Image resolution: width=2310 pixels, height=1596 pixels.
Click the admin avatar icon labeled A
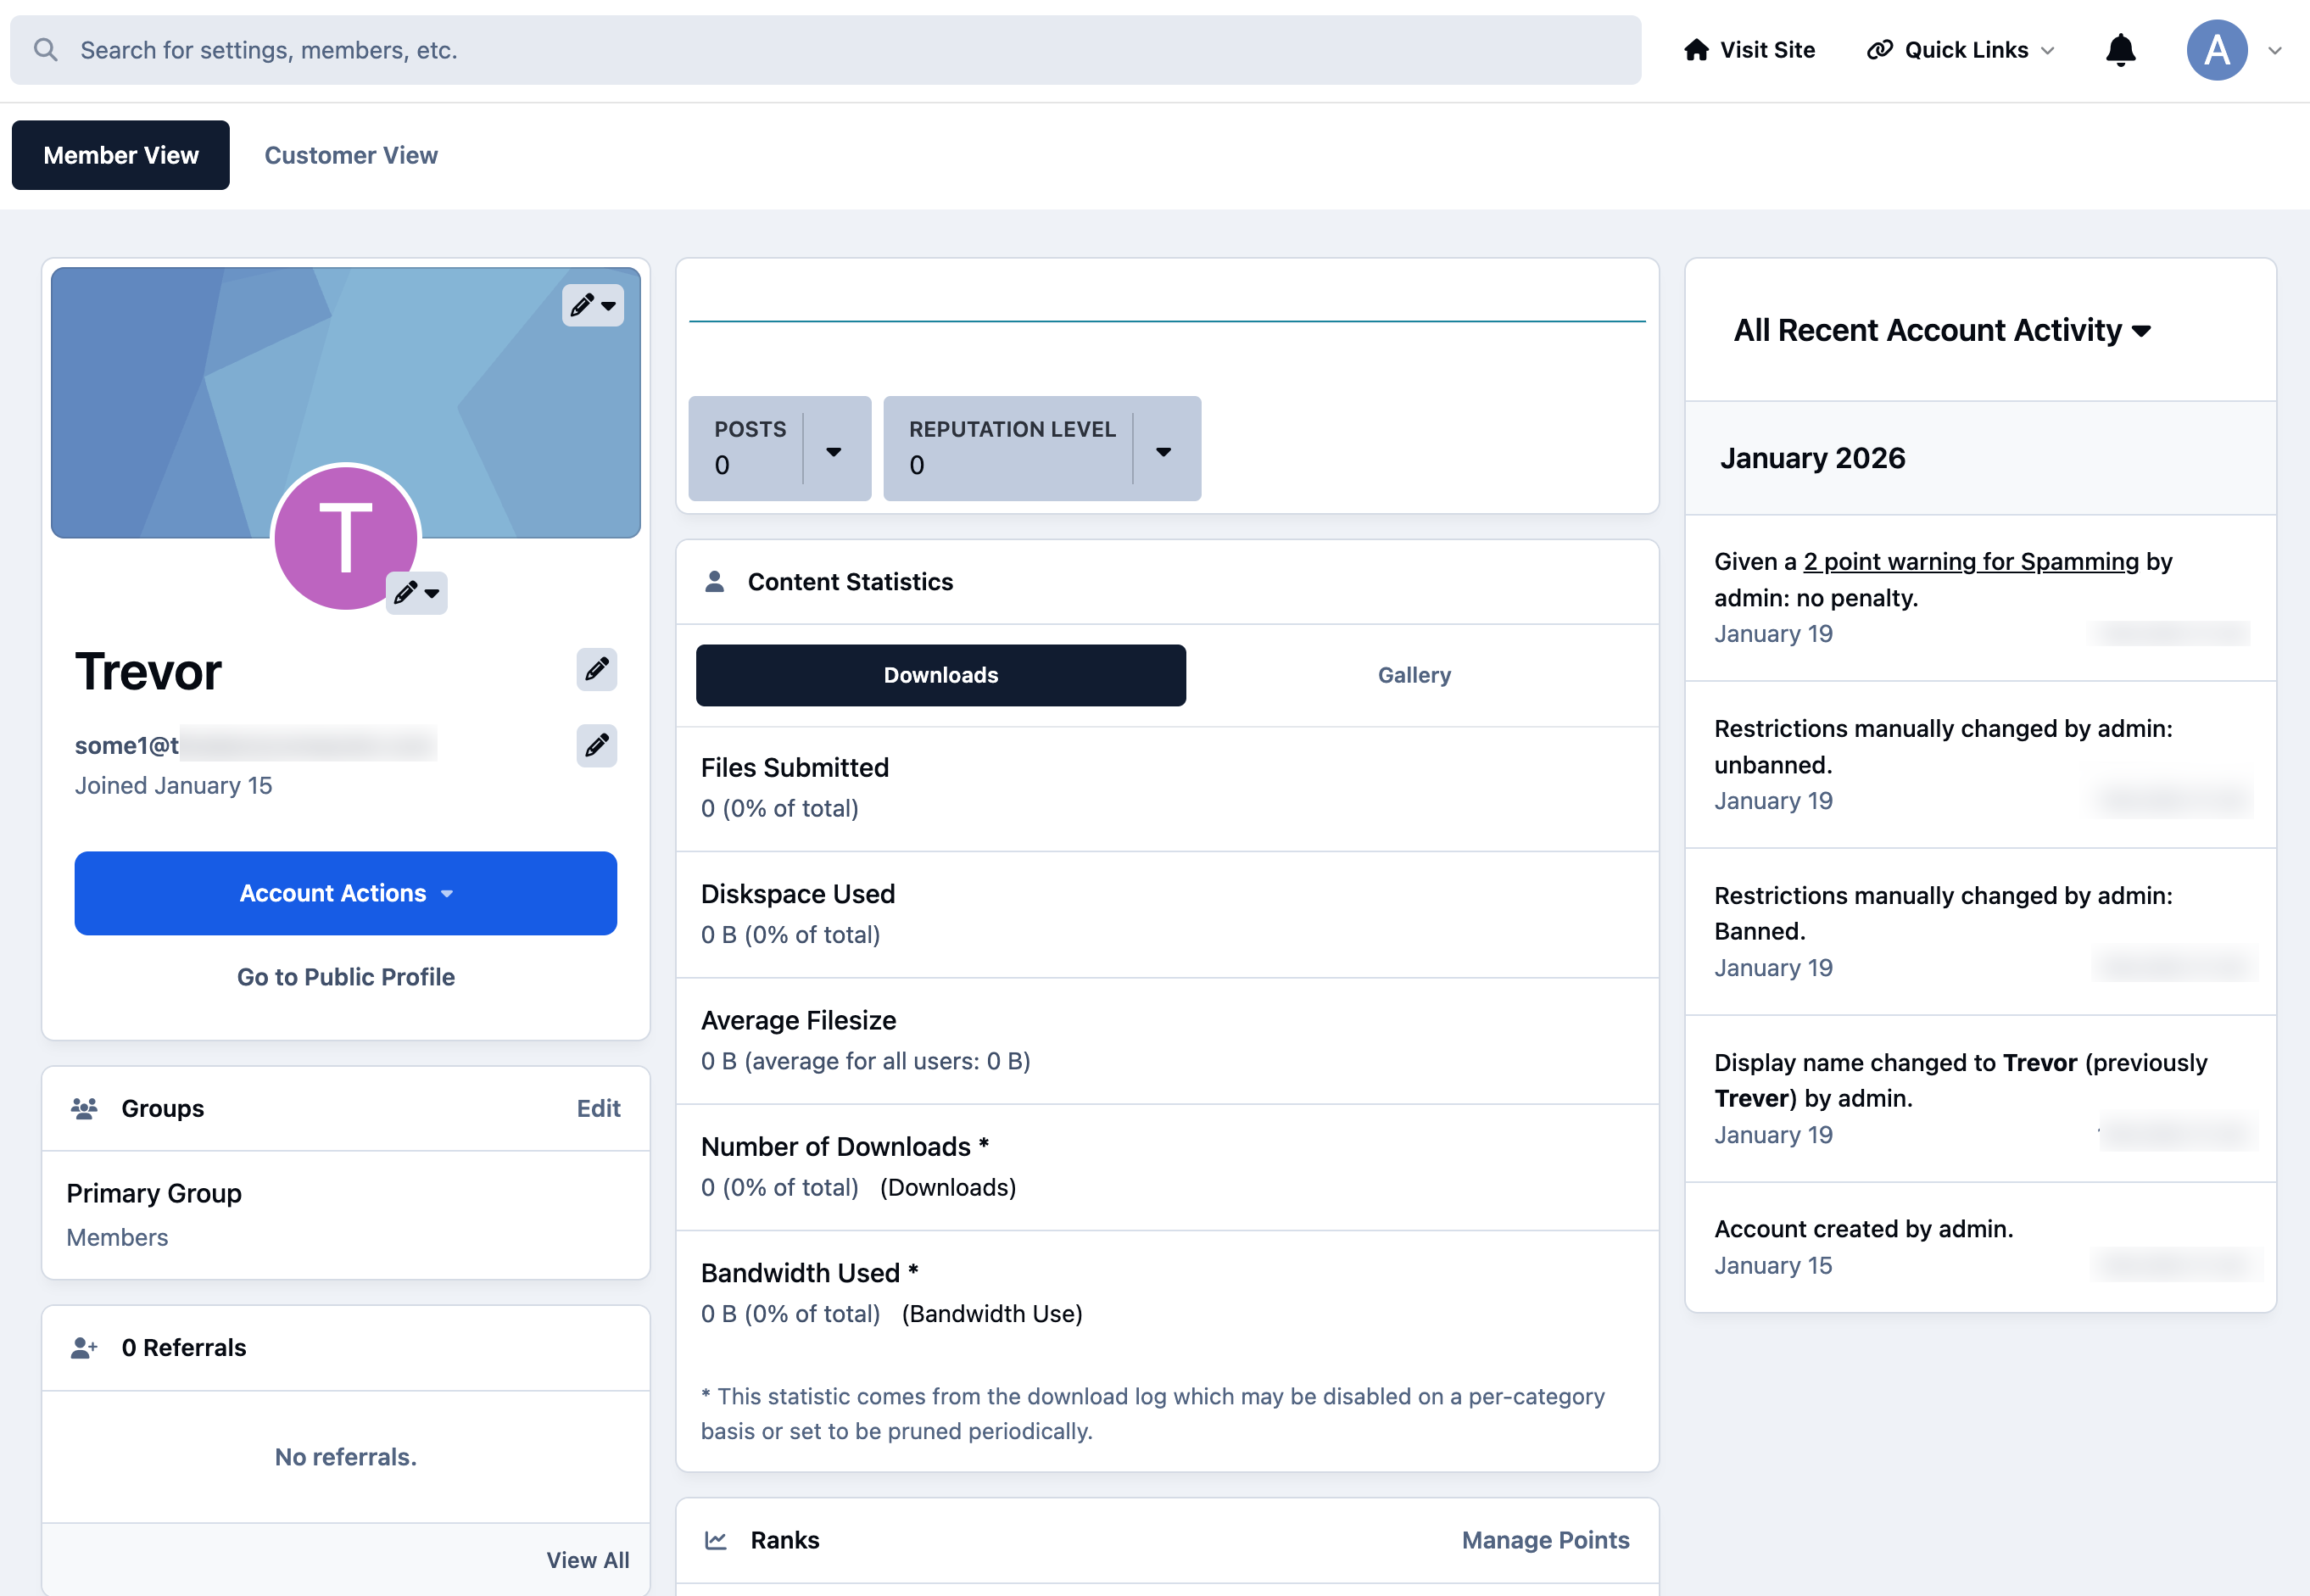[x=2217, y=50]
